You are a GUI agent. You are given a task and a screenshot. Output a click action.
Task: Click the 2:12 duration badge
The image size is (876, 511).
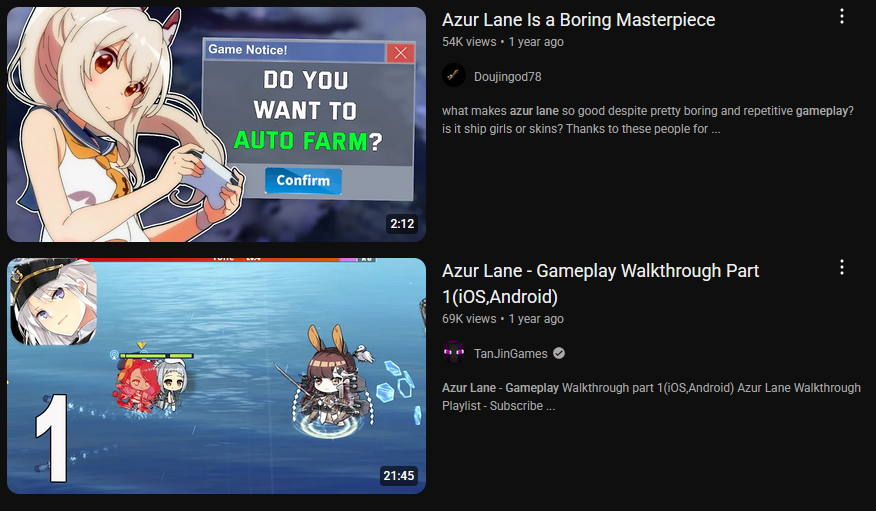[x=402, y=224]
